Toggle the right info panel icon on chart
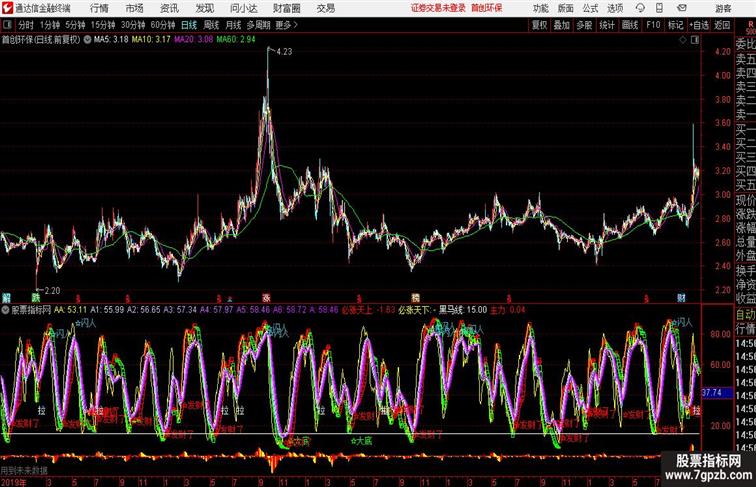This screenshot has width=756, height=487. (695, 40)
